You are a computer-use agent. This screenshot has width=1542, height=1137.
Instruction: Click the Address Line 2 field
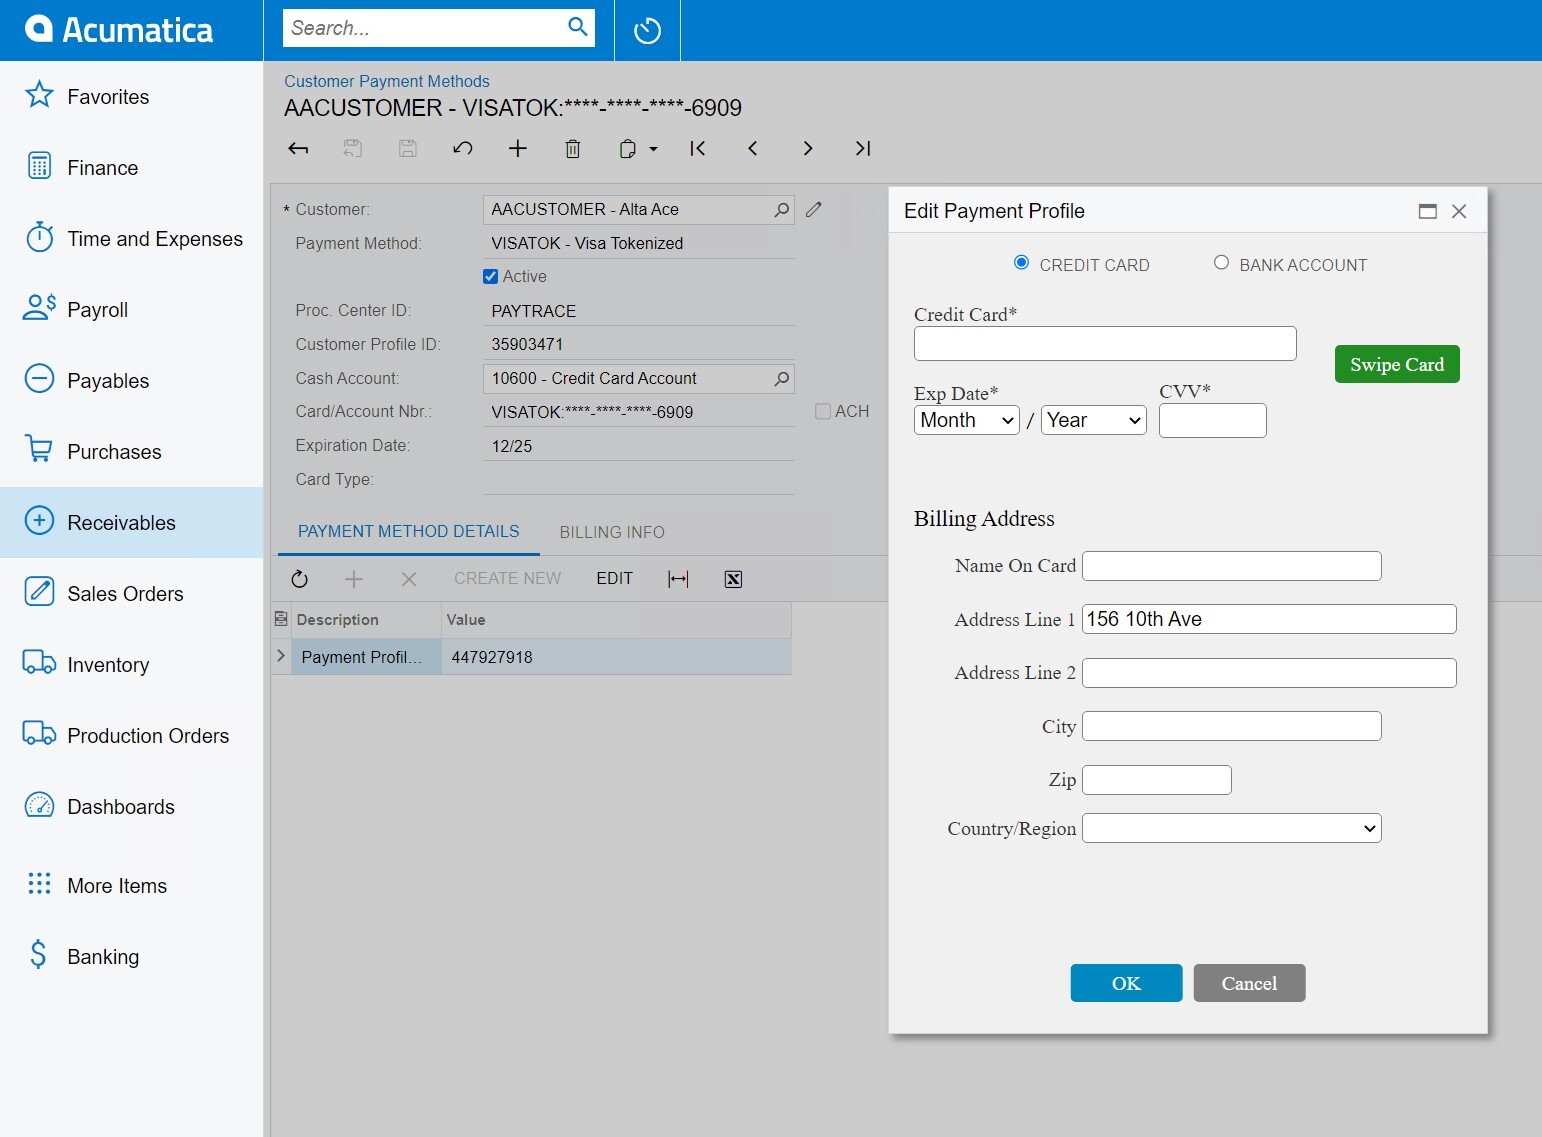(x=1269, y=673)
